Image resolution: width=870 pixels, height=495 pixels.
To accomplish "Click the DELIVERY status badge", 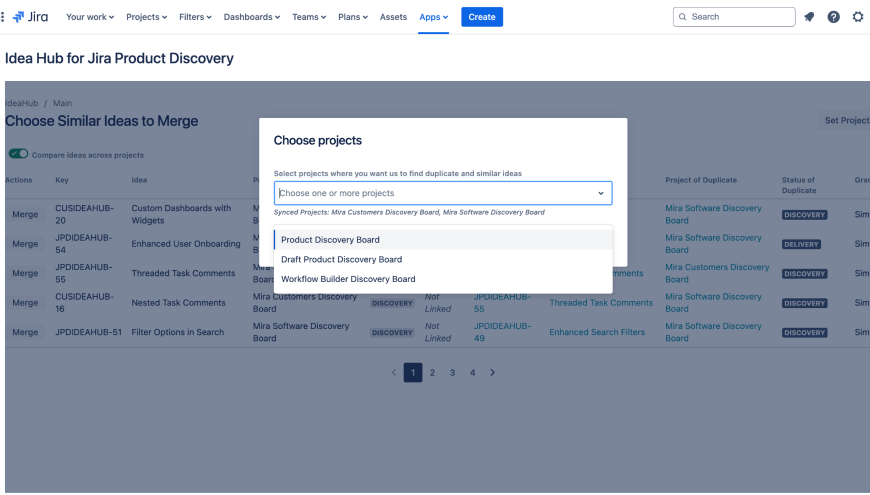I will [801, 244].
